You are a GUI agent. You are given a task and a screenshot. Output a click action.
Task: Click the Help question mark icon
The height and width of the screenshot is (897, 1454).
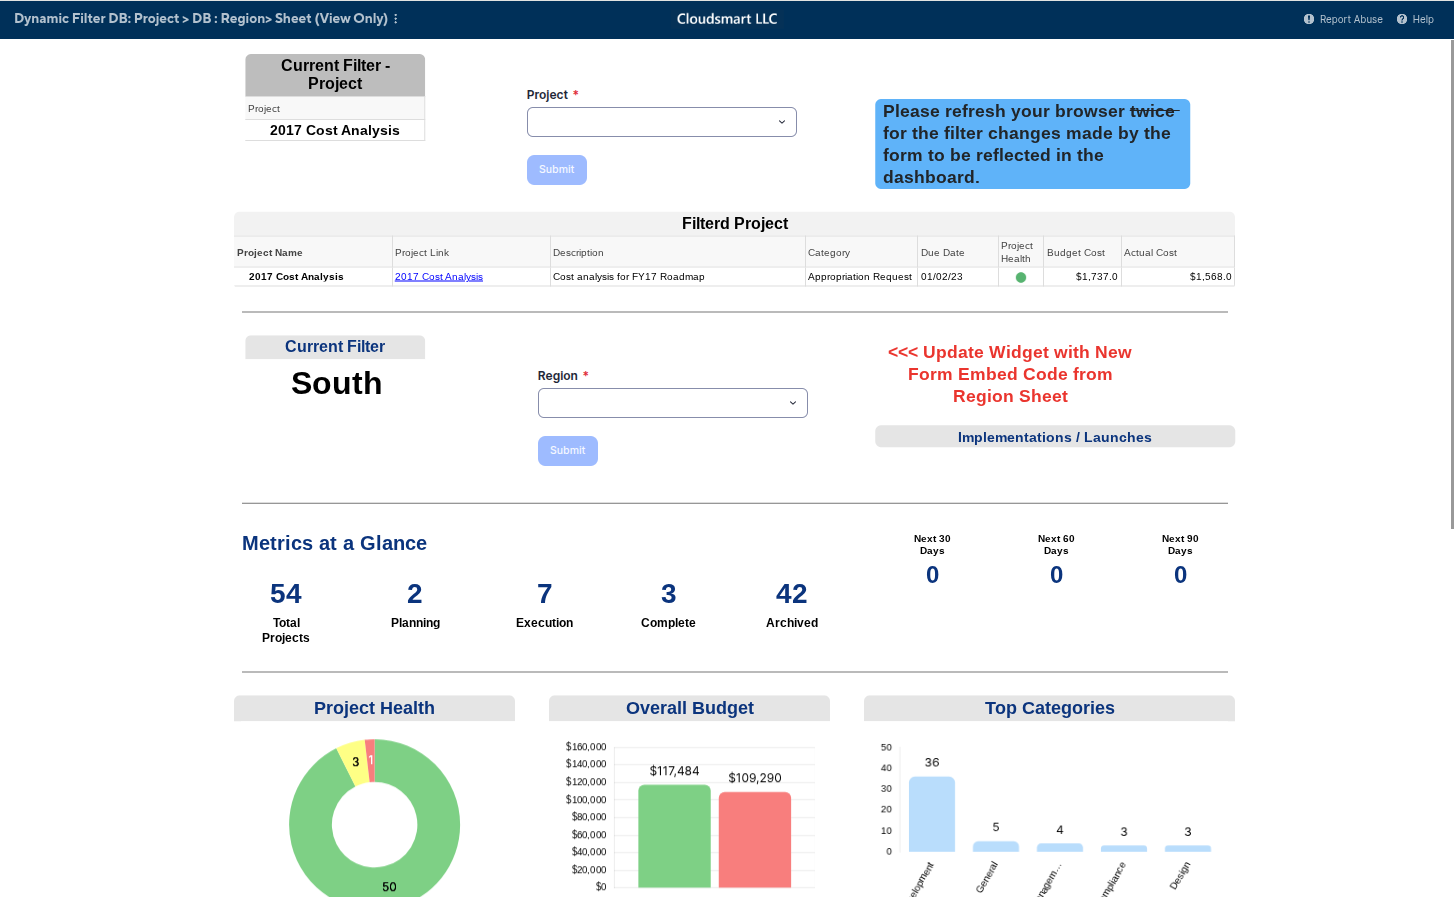pos(1402,19)
